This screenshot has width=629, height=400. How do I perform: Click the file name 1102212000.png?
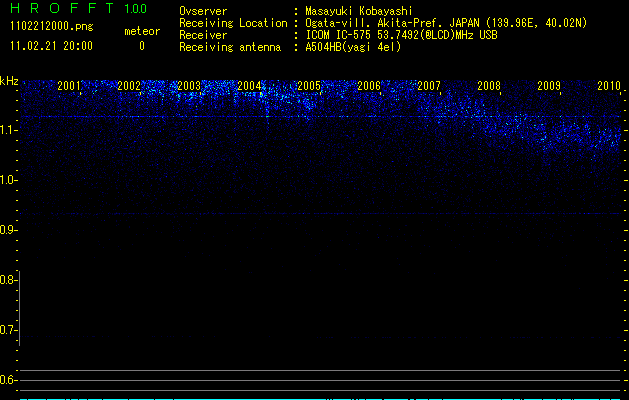click(x=52, y=27)
